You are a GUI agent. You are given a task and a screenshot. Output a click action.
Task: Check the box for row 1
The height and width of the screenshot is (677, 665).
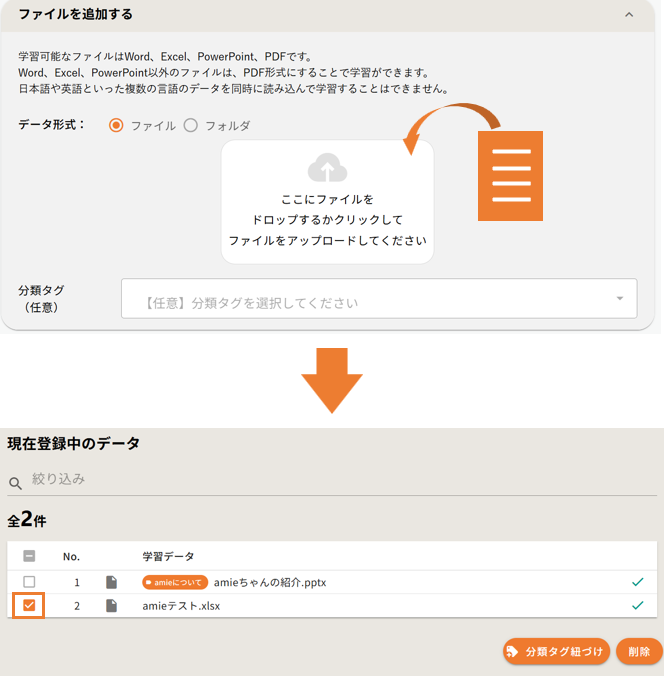click(29, 582)
